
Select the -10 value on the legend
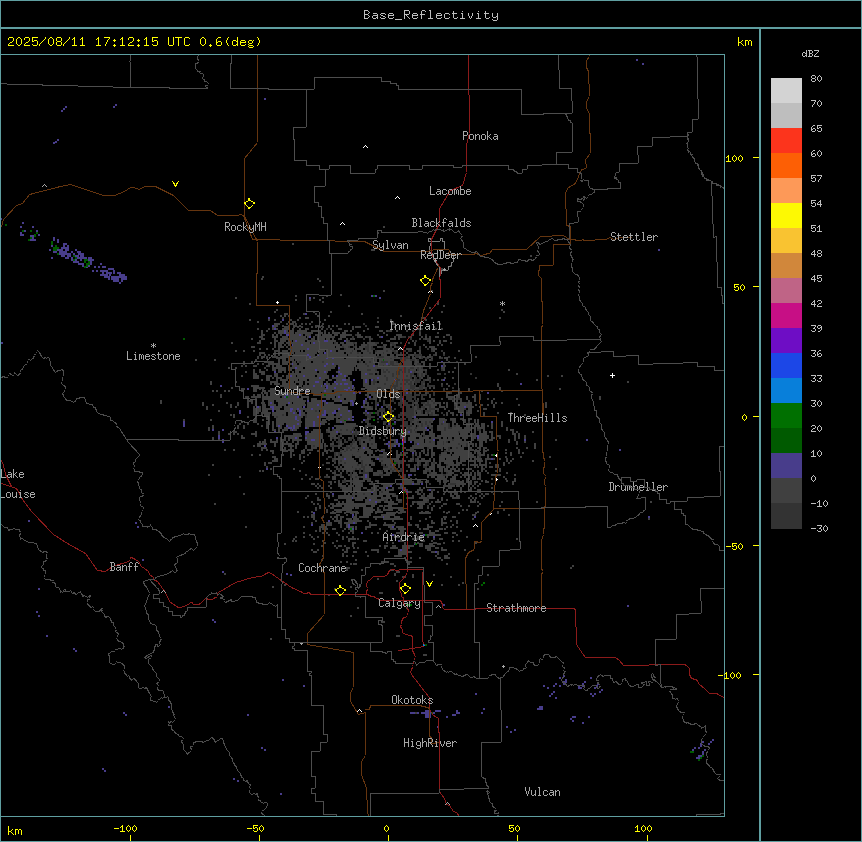coord(820,503)
